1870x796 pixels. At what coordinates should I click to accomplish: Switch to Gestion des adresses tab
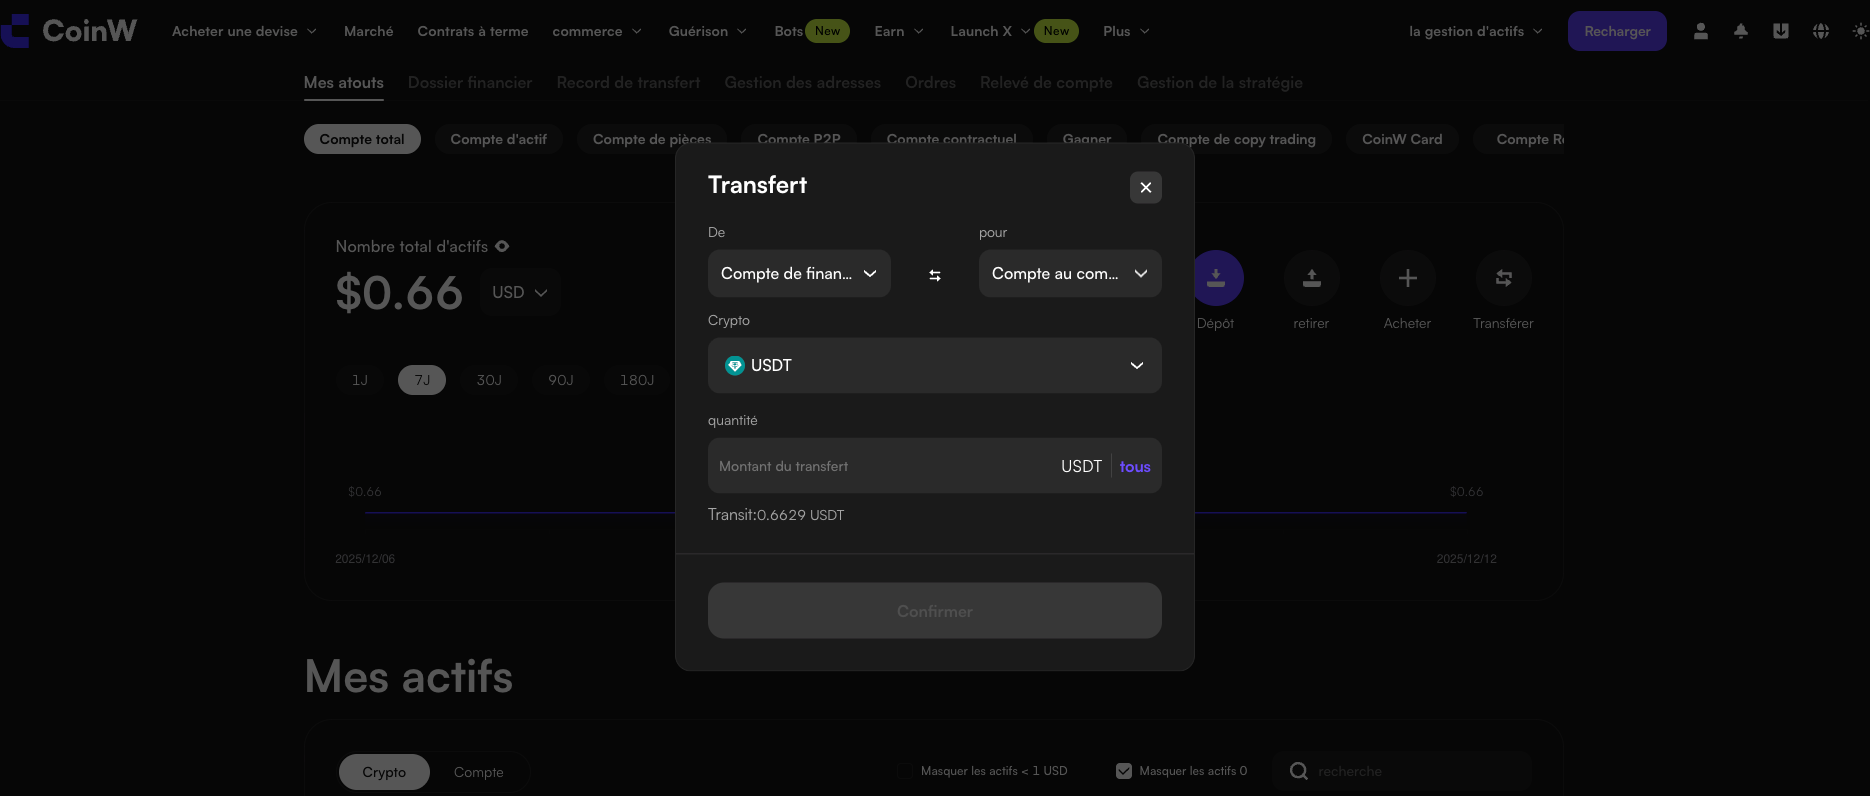[x=803, y=82]
